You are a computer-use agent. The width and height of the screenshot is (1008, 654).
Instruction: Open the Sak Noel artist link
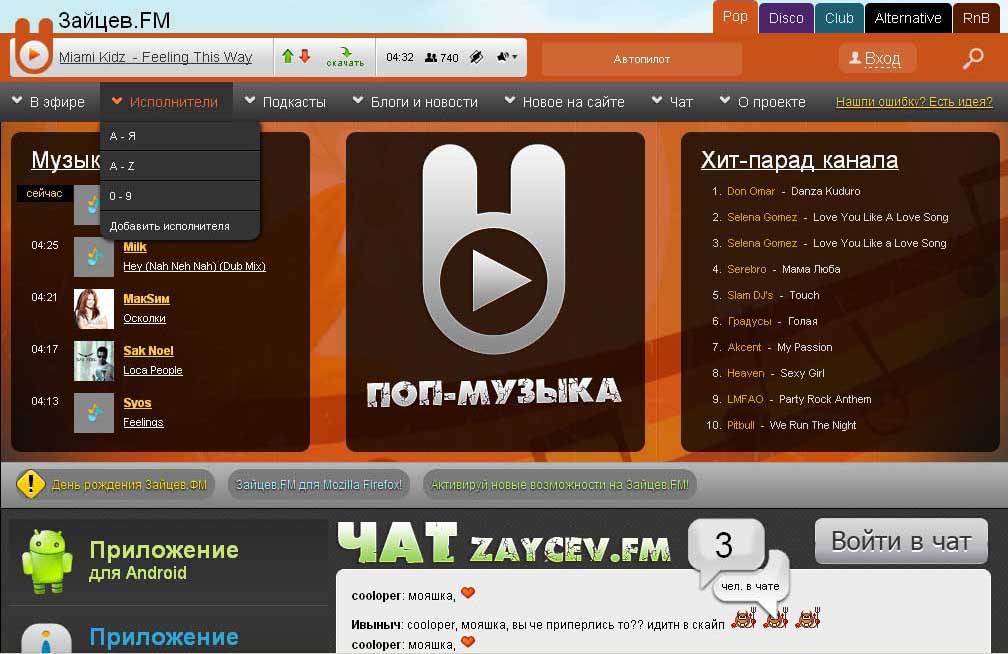click(x=148, y=351)
